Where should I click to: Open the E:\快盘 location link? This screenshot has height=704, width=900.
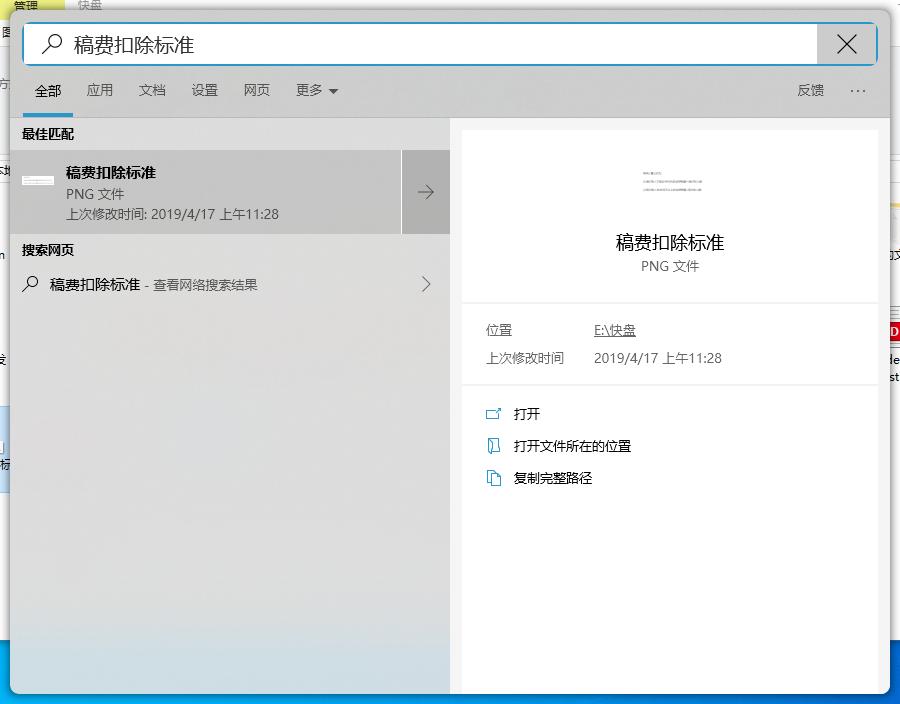(615, 329)
